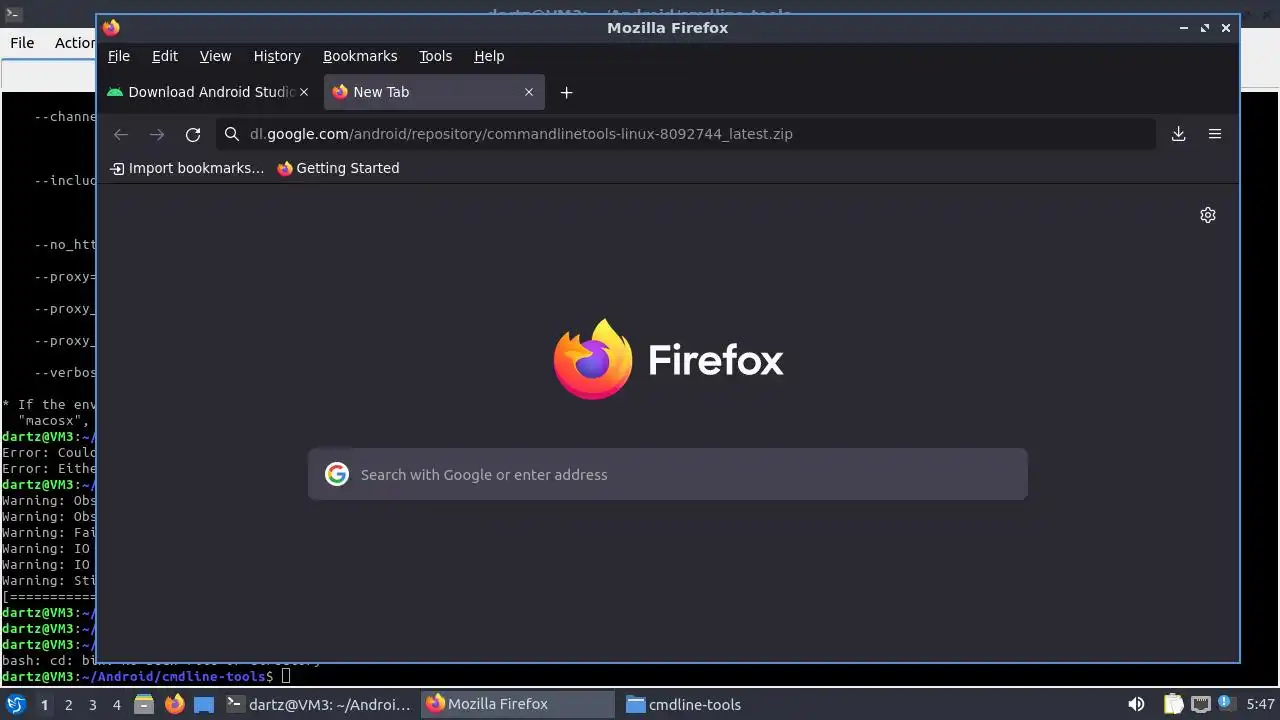Minimize the Mozilla Firefox window
The image size is (1280, 720).
coord(1184,28)
